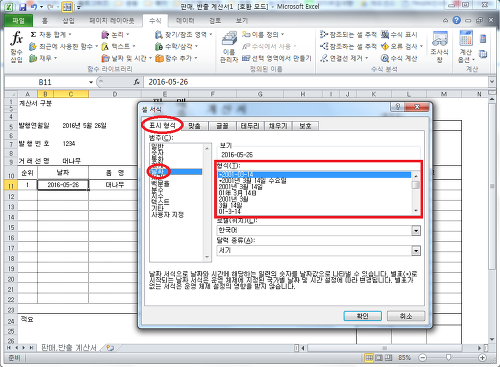Open Date & Time (날짜 및 시간) functions

click(x=127, y=58)
